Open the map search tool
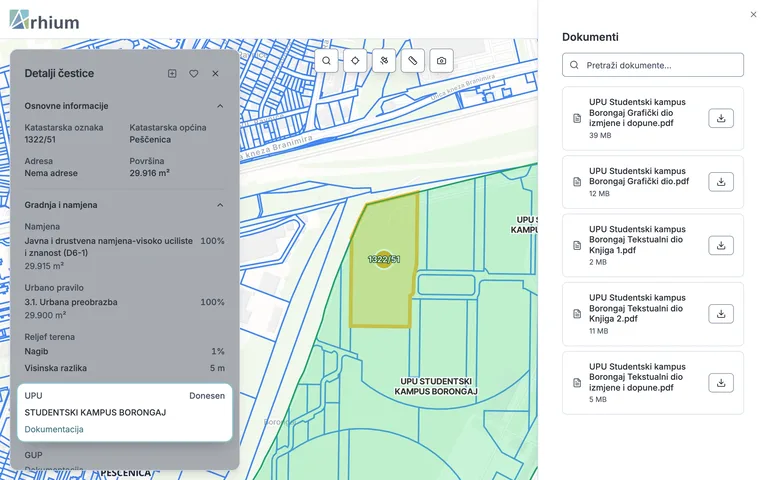 pyautogui.click(x=326, y=61)
